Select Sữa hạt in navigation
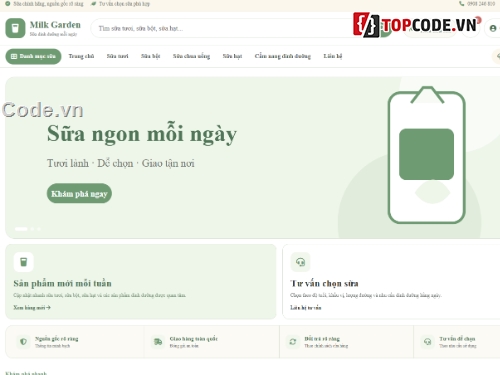Image resolution: width=500 pixels, height=375 pixels. click(x=232, y=56)
